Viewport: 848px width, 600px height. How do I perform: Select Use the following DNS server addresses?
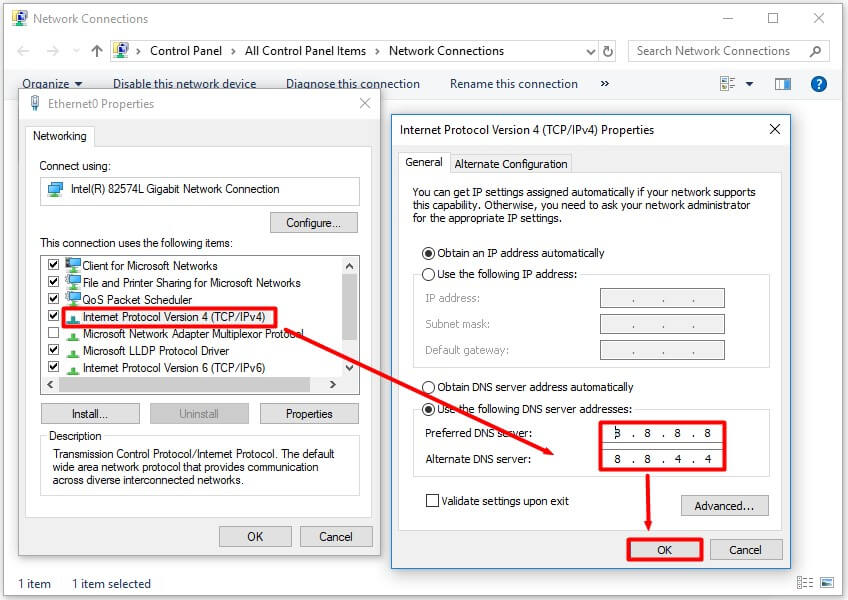pyautogui.click(x=428, y=409)
